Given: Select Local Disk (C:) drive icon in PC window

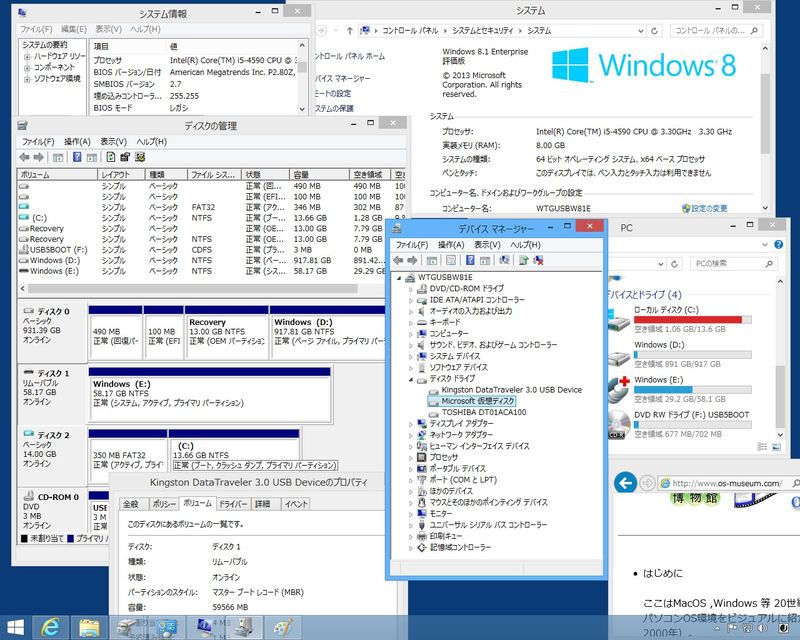Looking at the screenshot, I should [619, 319].
